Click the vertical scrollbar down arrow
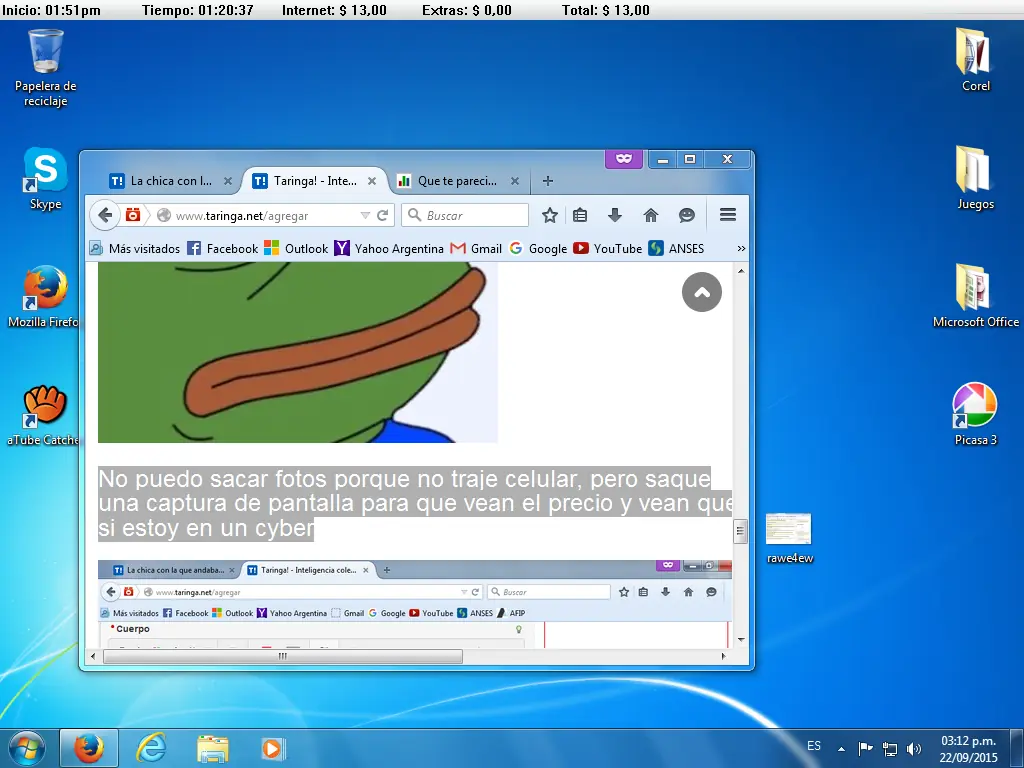Image resolution: width=1024 pixels, height=768 pixels. pyautogui.click(x=741, y=640)
